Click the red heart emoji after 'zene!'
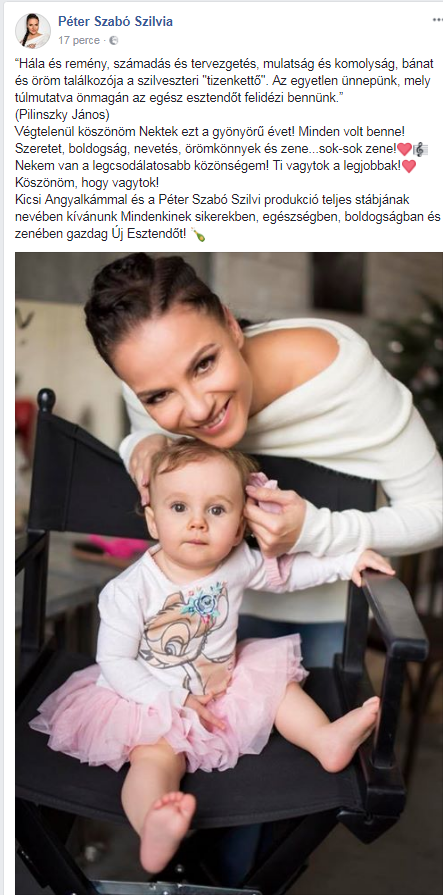This screenshot has height=895, width=443. pos(404,150)
